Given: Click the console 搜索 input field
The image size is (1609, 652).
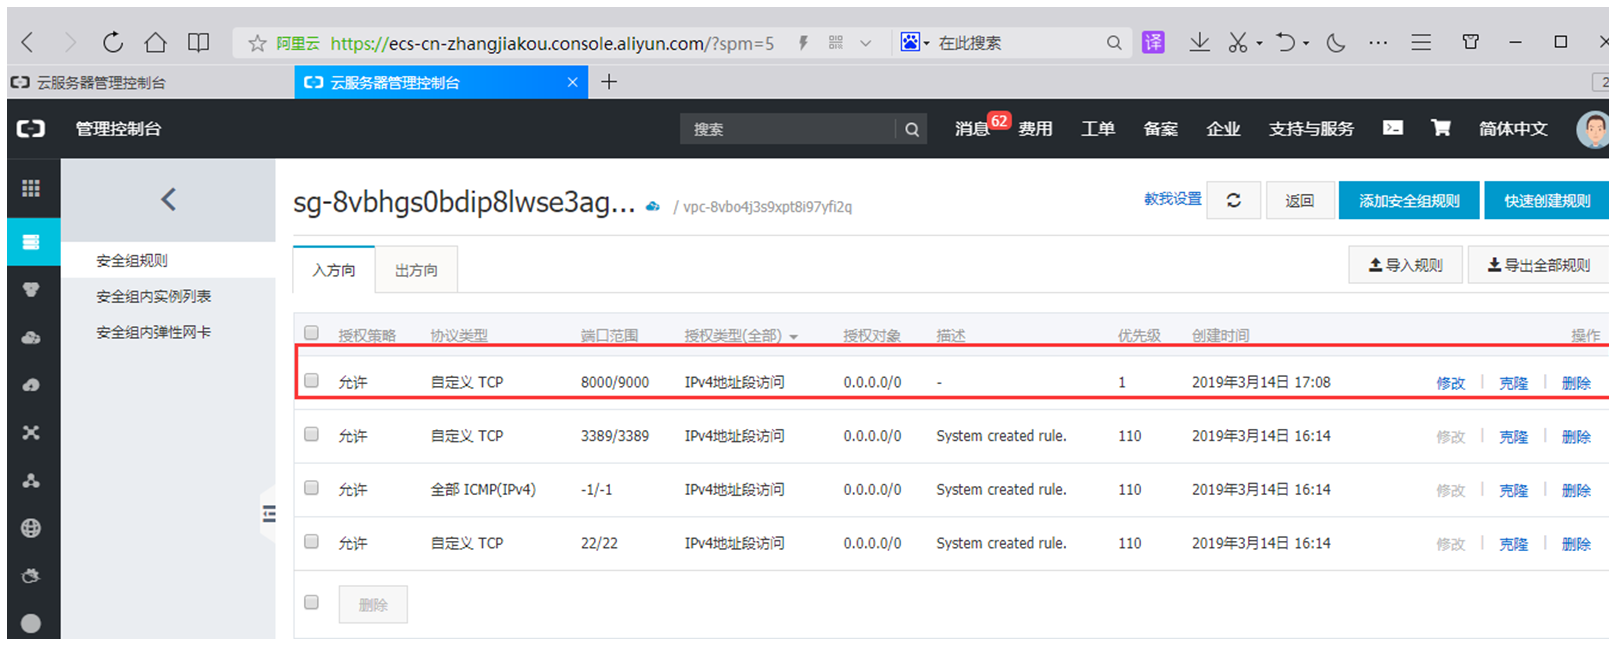Looking at the screenshot, I should 787,129.
